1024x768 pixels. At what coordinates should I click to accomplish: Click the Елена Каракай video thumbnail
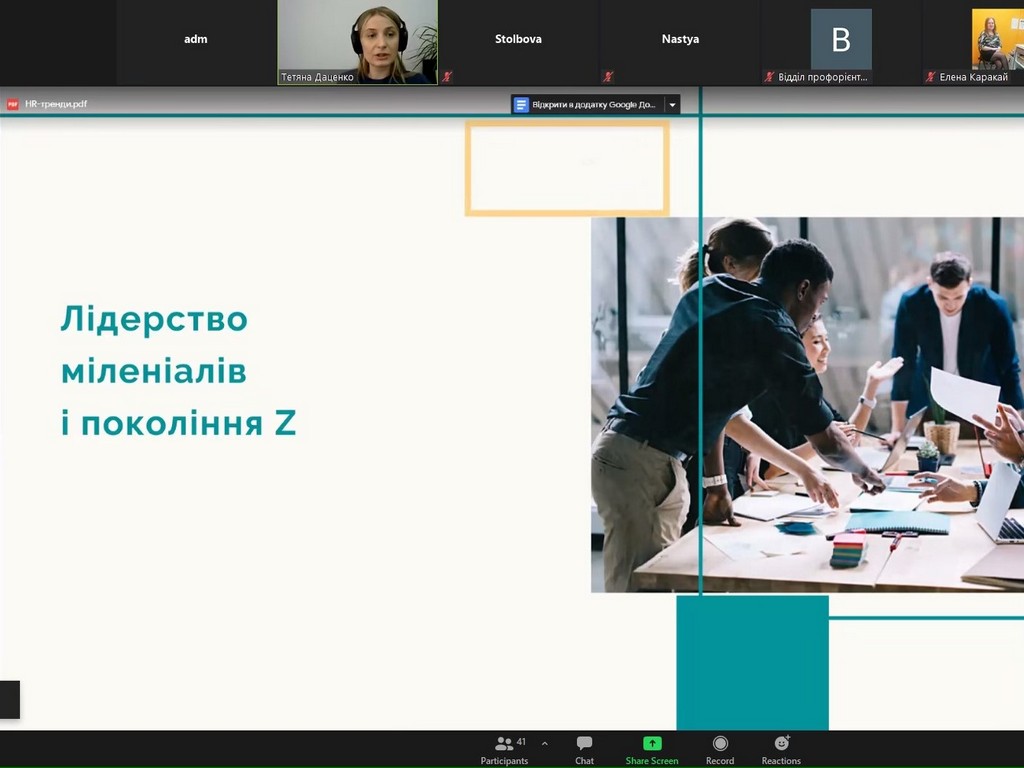click(997, 39)
